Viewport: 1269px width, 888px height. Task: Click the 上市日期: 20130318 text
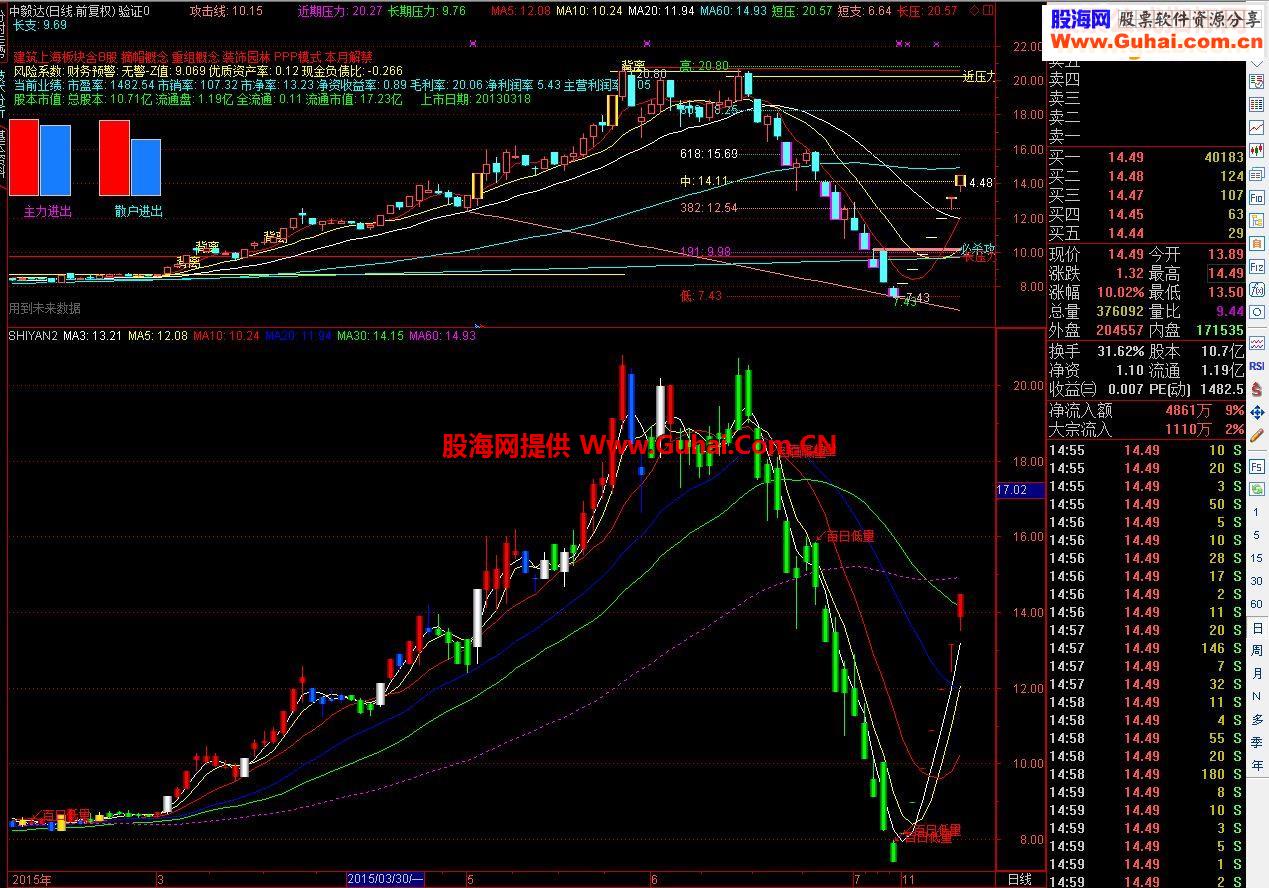coord(476,99)
